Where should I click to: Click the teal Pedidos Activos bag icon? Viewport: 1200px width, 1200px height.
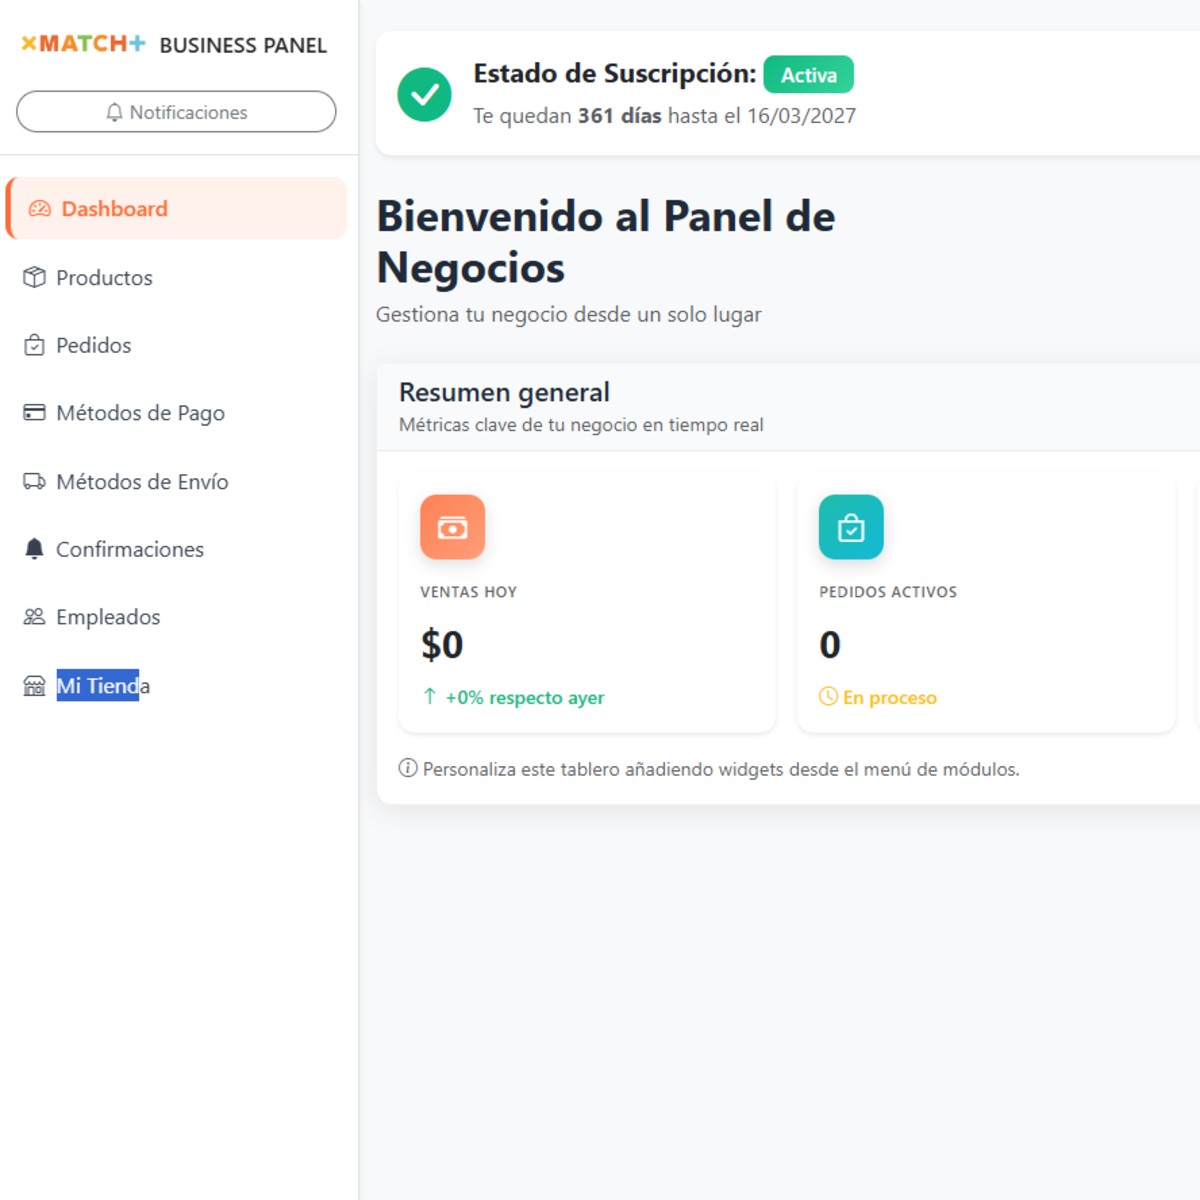pos(851,527)
